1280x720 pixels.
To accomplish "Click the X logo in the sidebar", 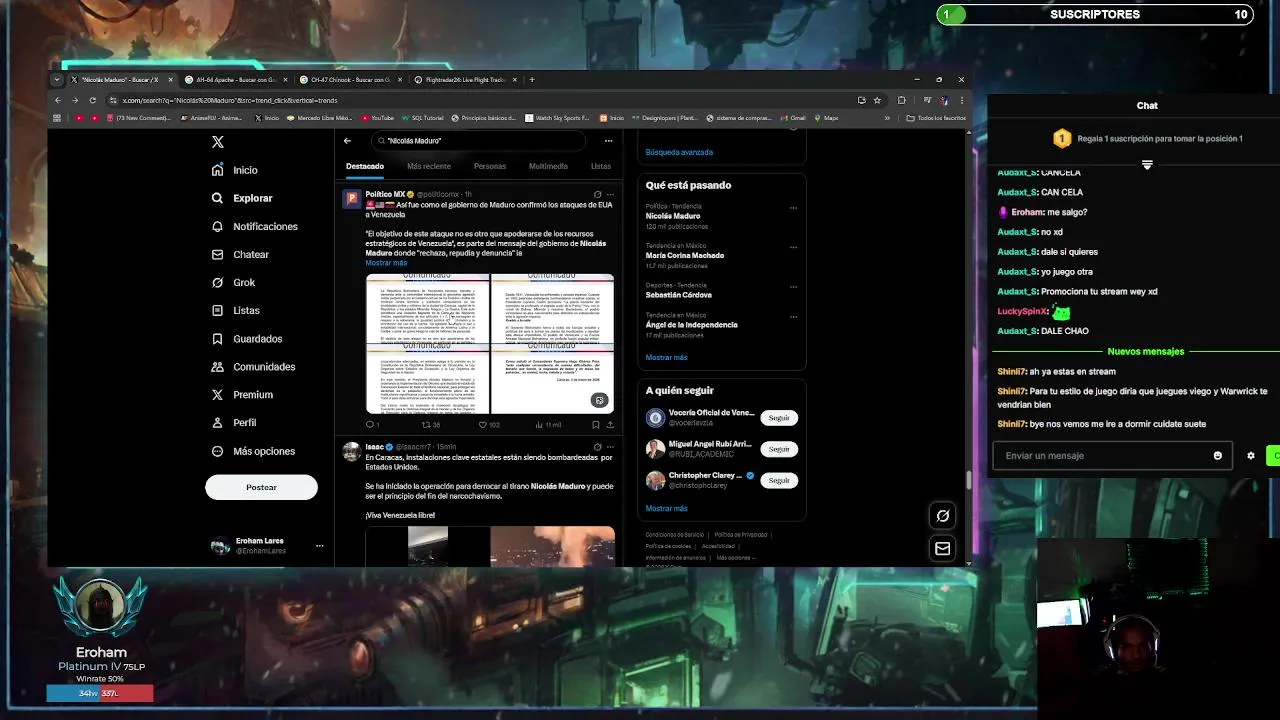I will point(217,142).
